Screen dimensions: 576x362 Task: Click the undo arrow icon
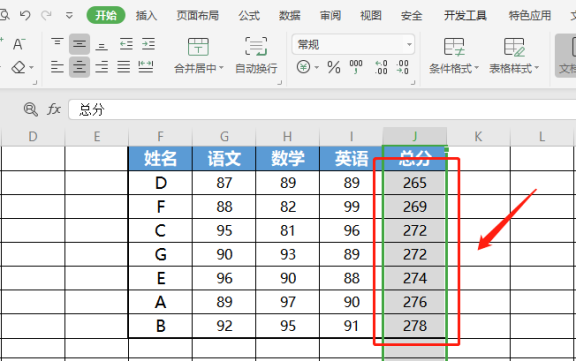[25, 15]
